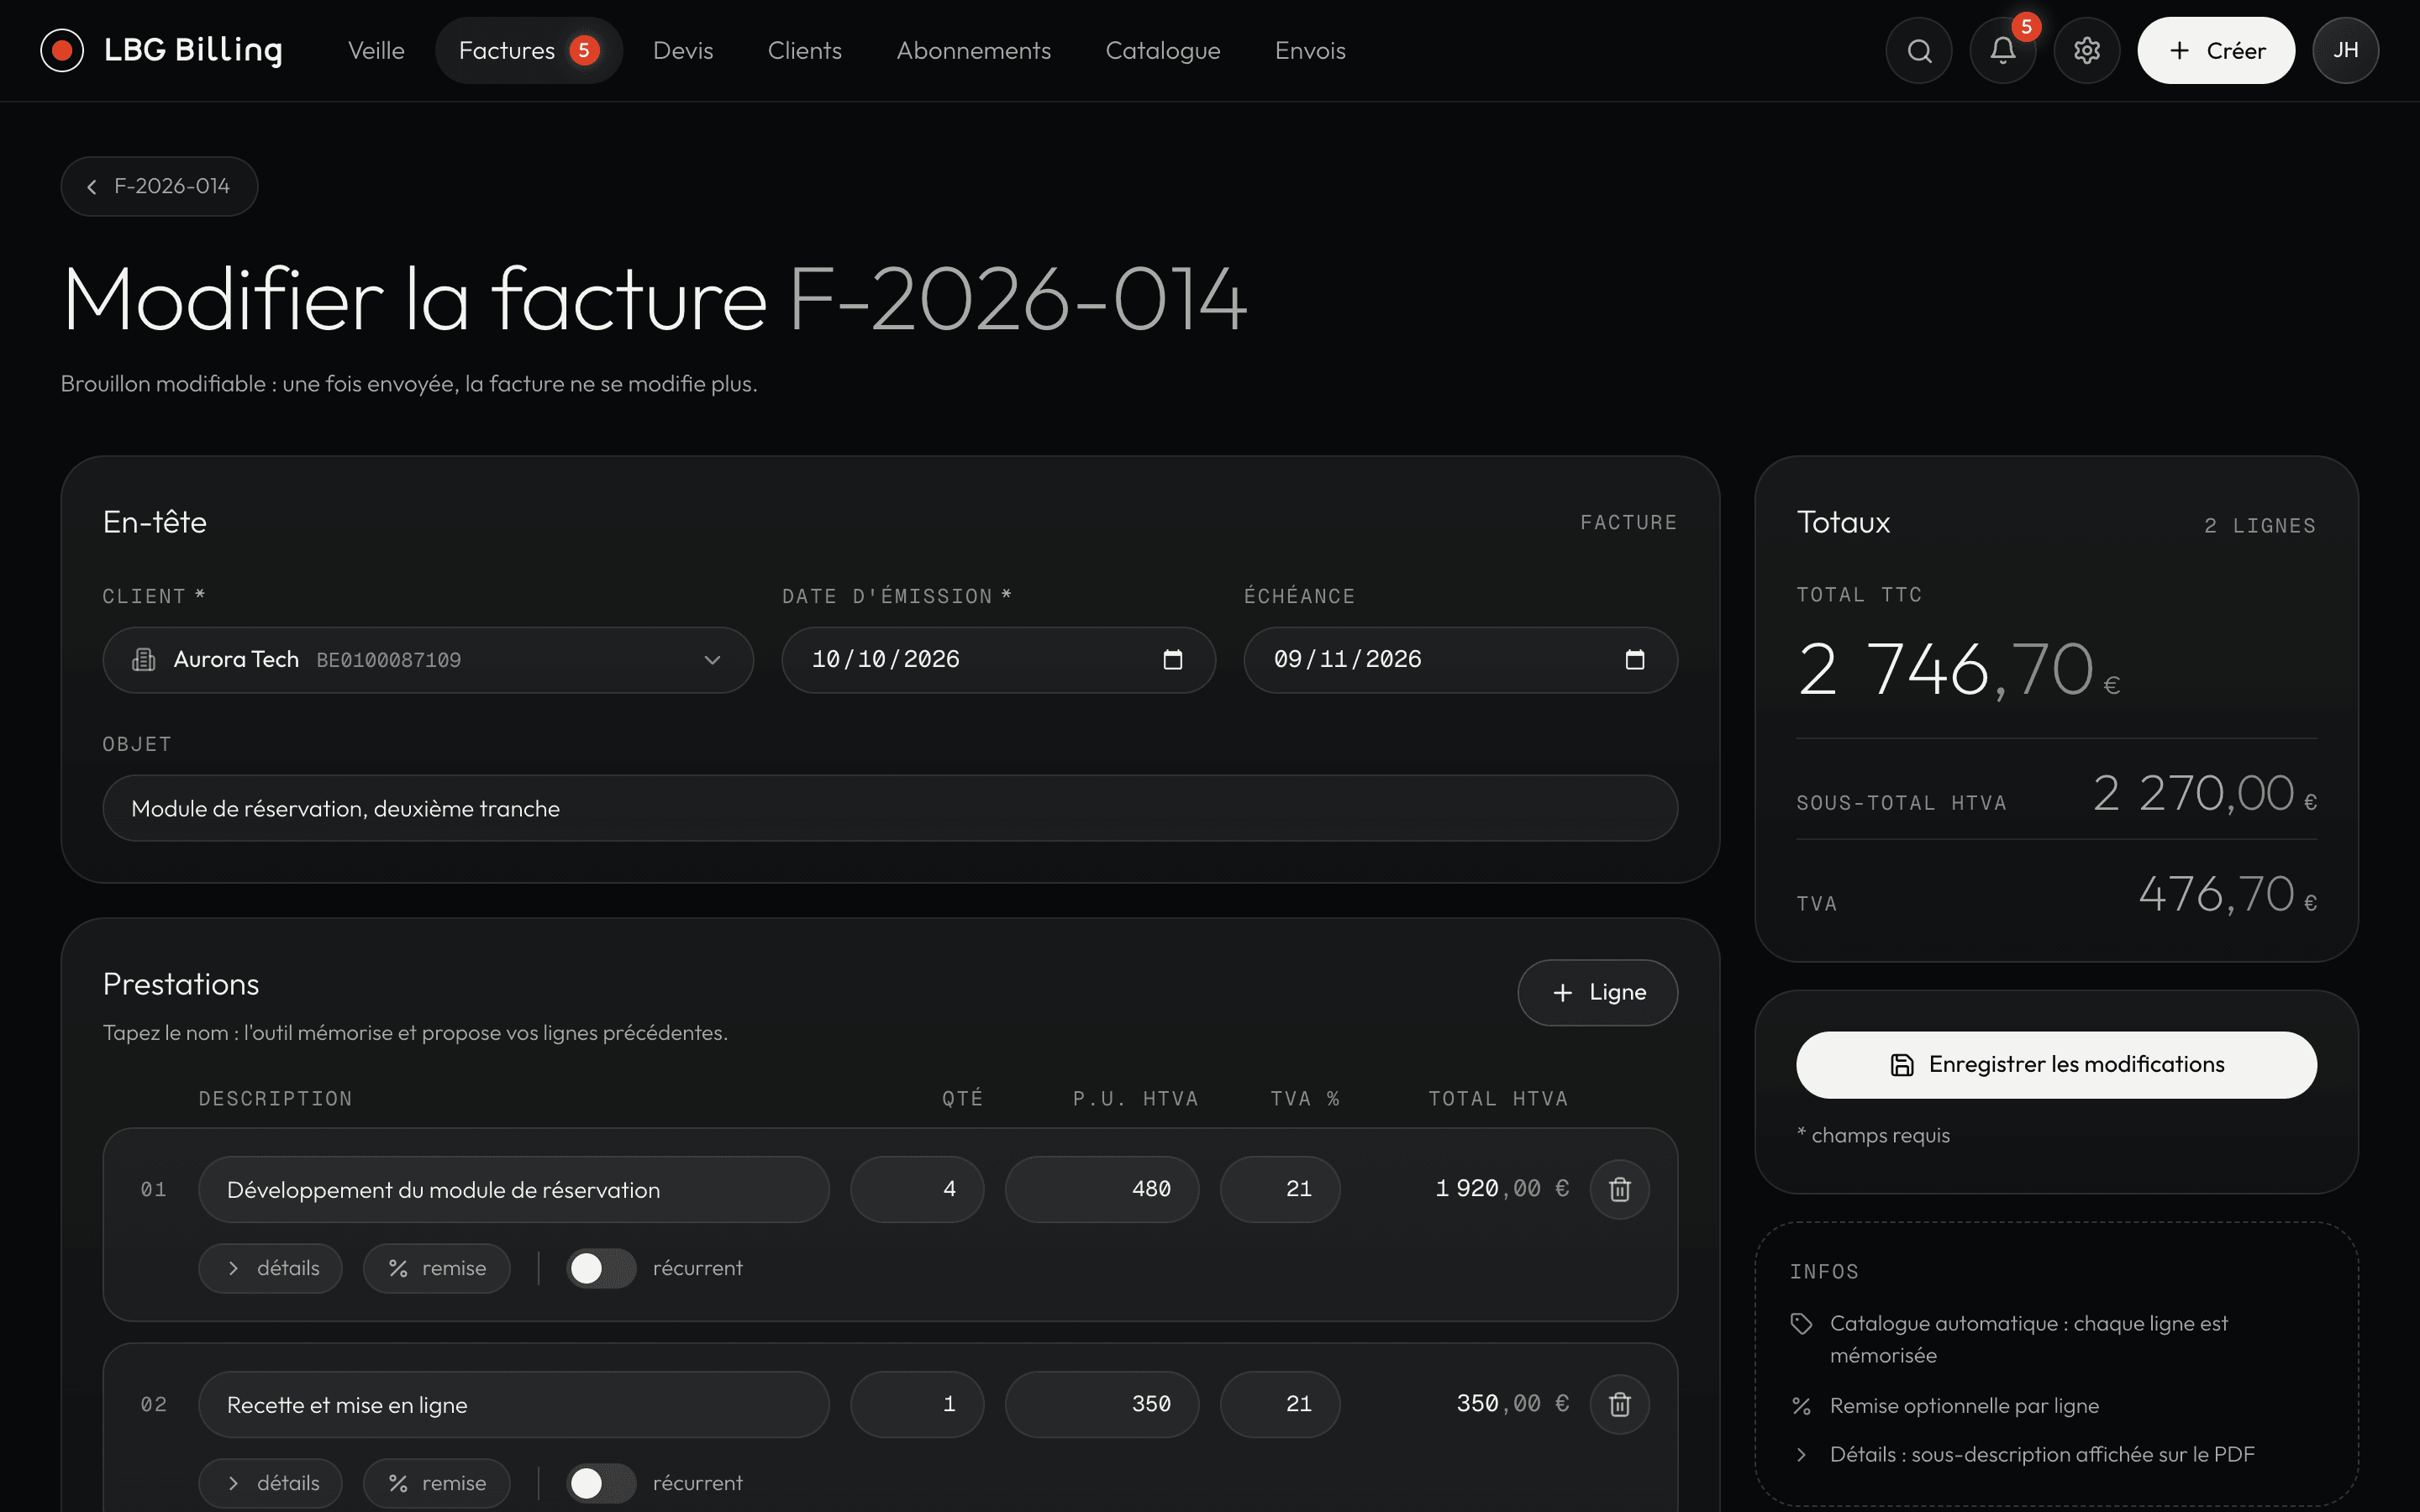Toggle récurrent switch for line 01
This screenshot has width=2420, height=1512.
click(601, 1268)
